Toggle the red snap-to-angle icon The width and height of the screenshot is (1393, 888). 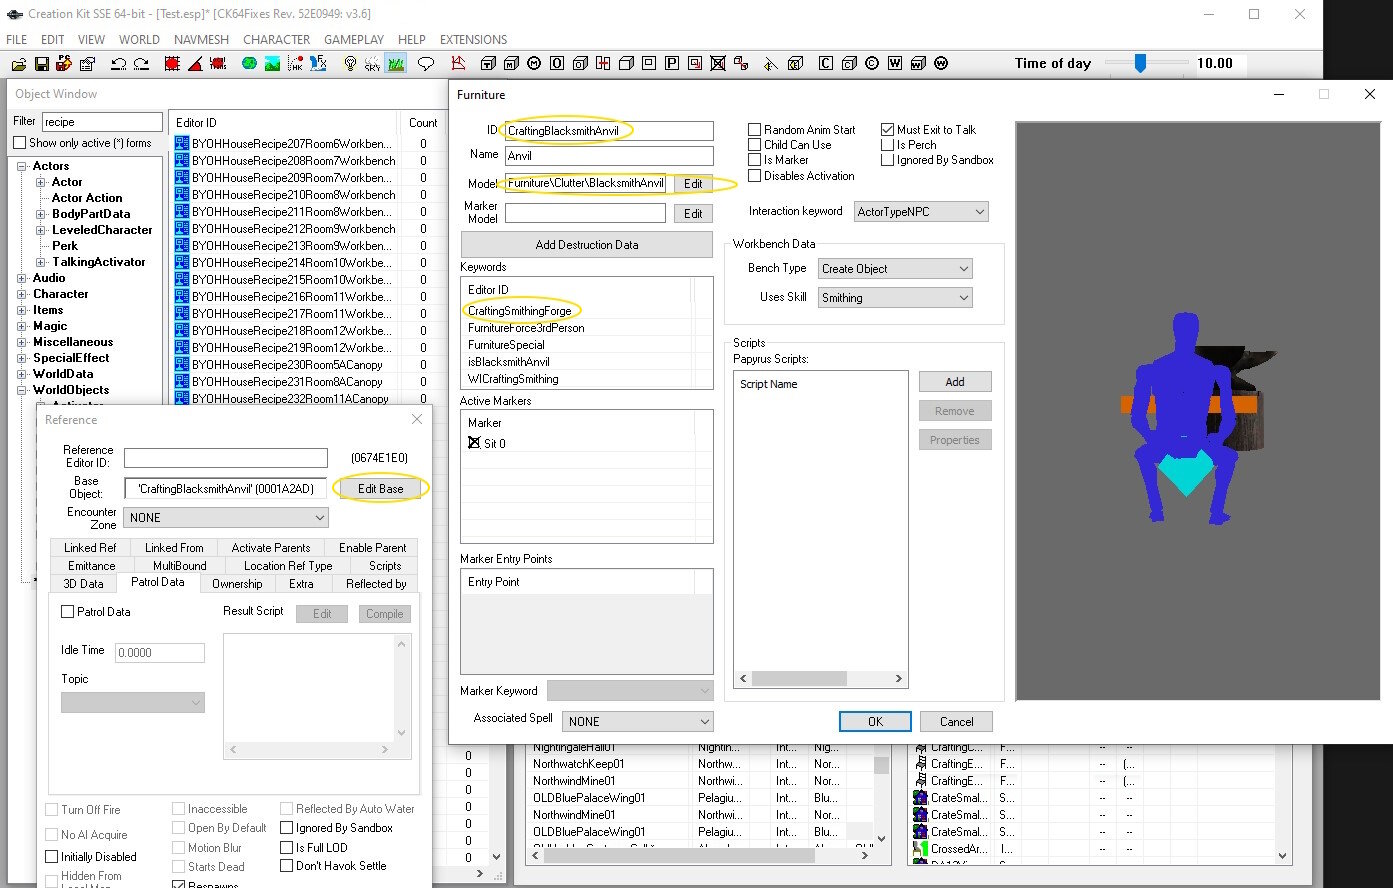(x=195, y=64)
